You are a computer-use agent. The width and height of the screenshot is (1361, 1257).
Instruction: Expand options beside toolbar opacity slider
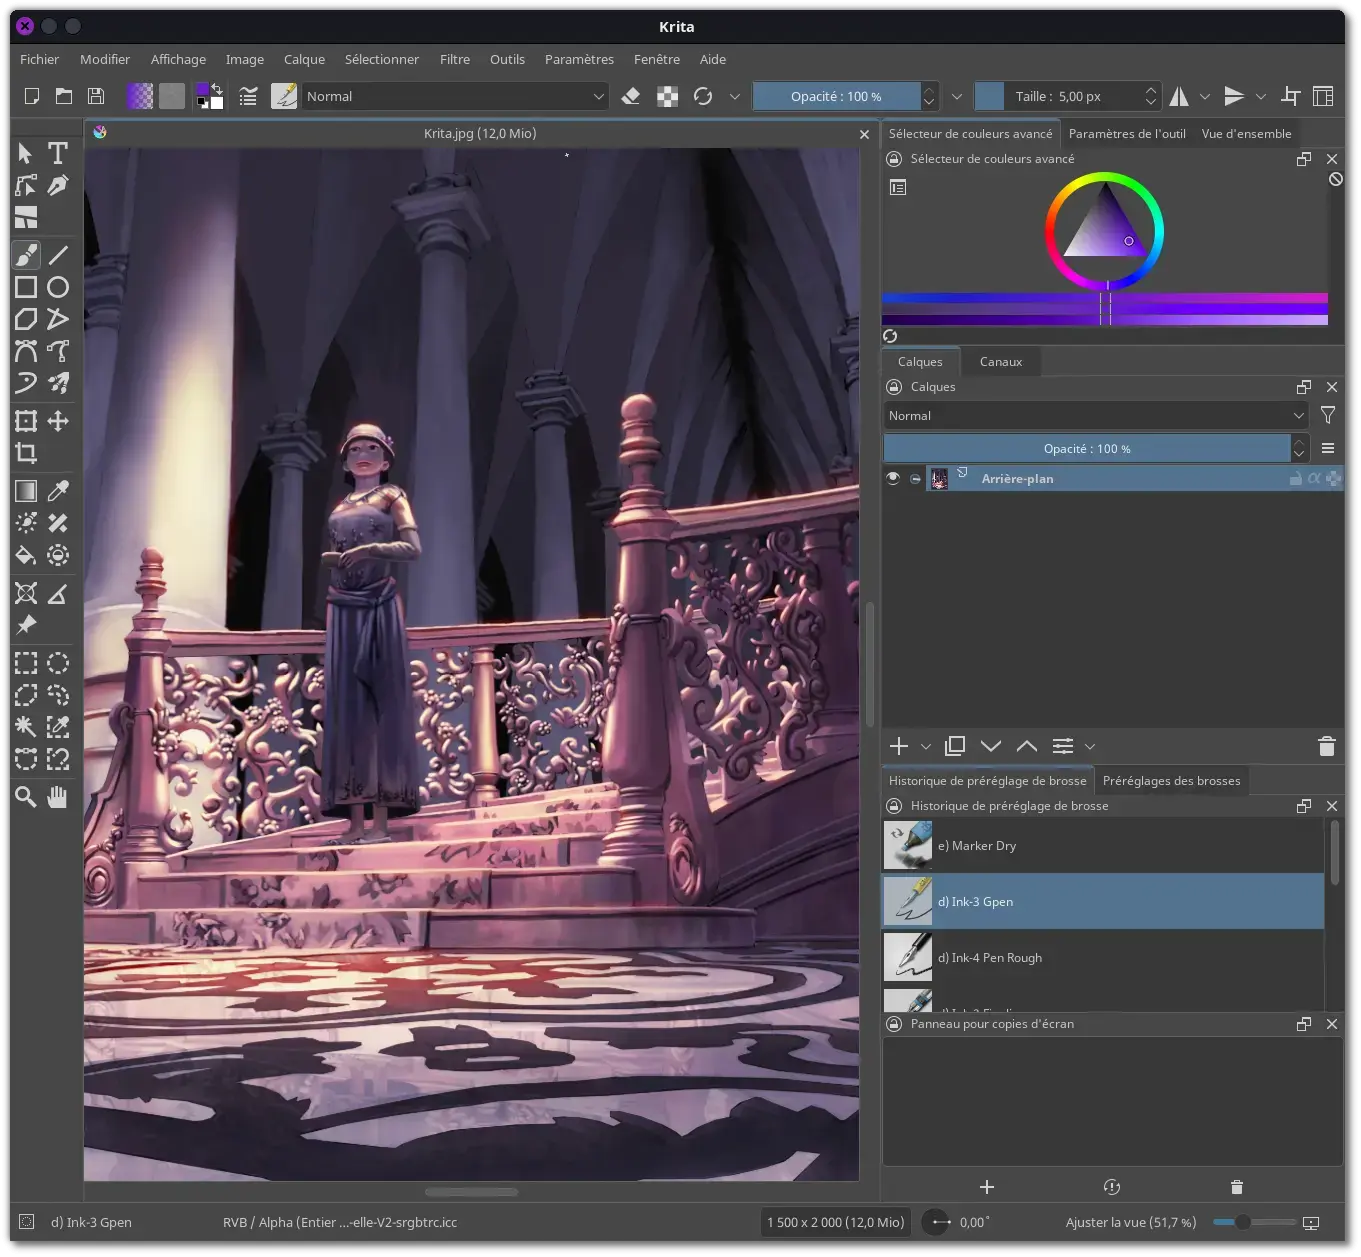(x=957, y=97)
